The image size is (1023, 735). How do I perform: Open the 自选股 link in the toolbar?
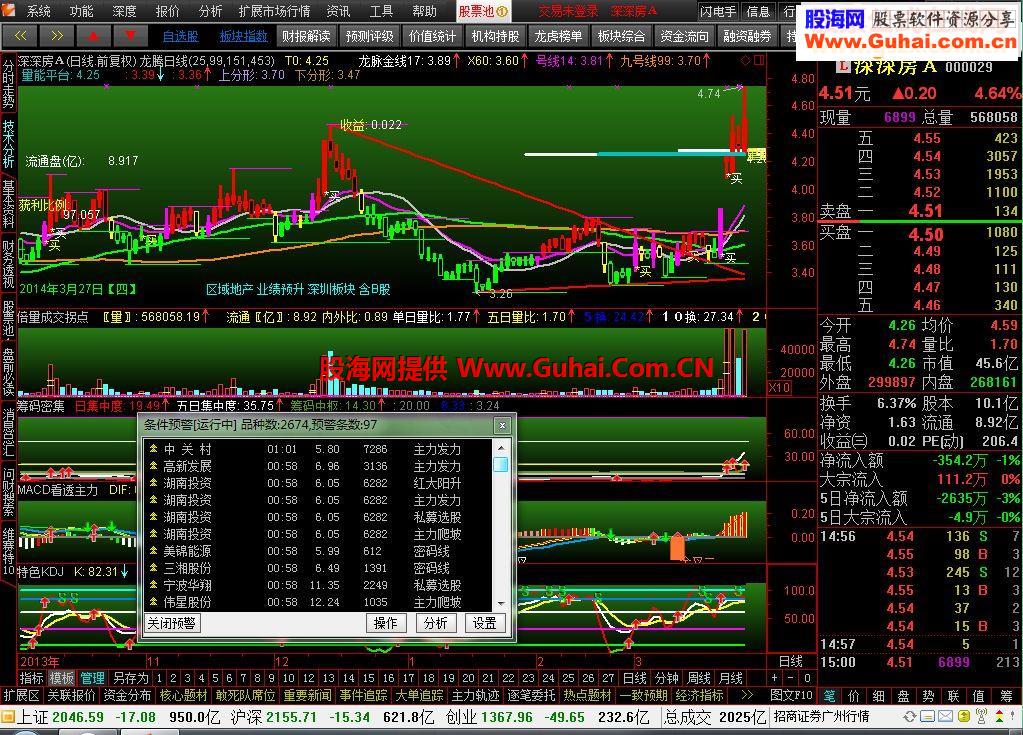(x=180, y=37)
